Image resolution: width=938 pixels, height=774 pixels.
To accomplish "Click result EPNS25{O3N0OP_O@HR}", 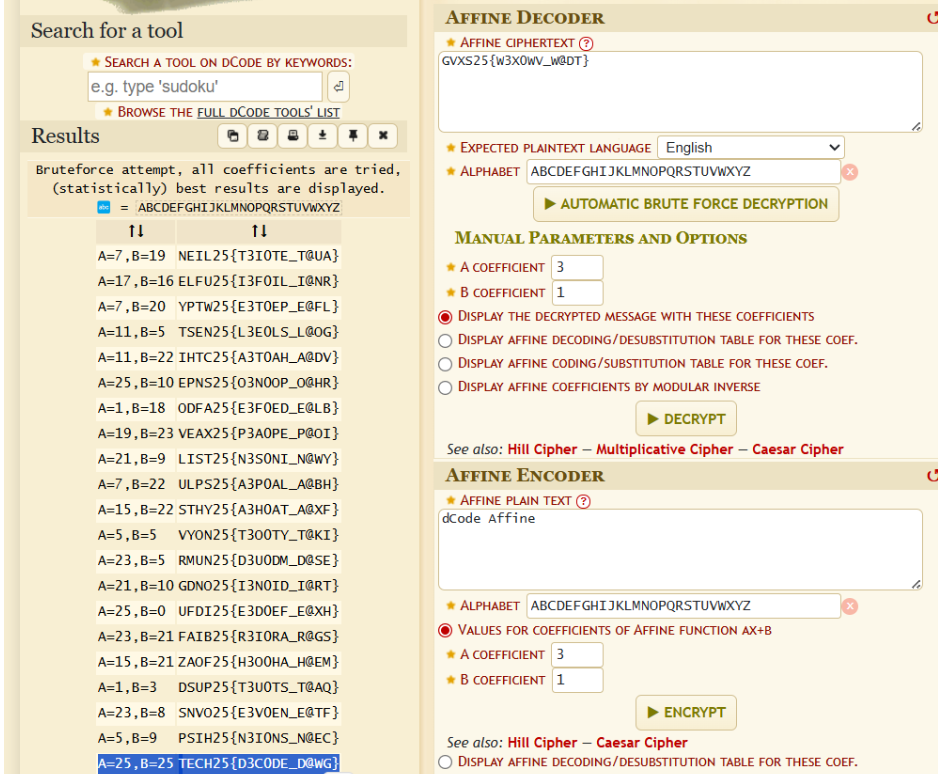I will (x=258, y=383).
